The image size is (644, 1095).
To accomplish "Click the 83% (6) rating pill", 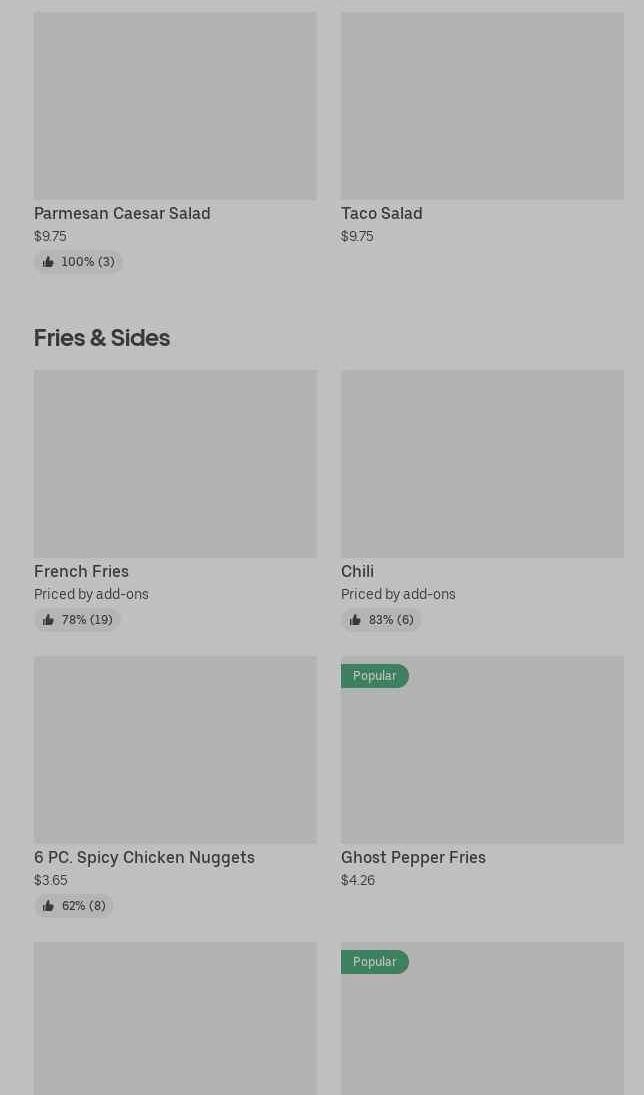I will click(x=381, y=620).
